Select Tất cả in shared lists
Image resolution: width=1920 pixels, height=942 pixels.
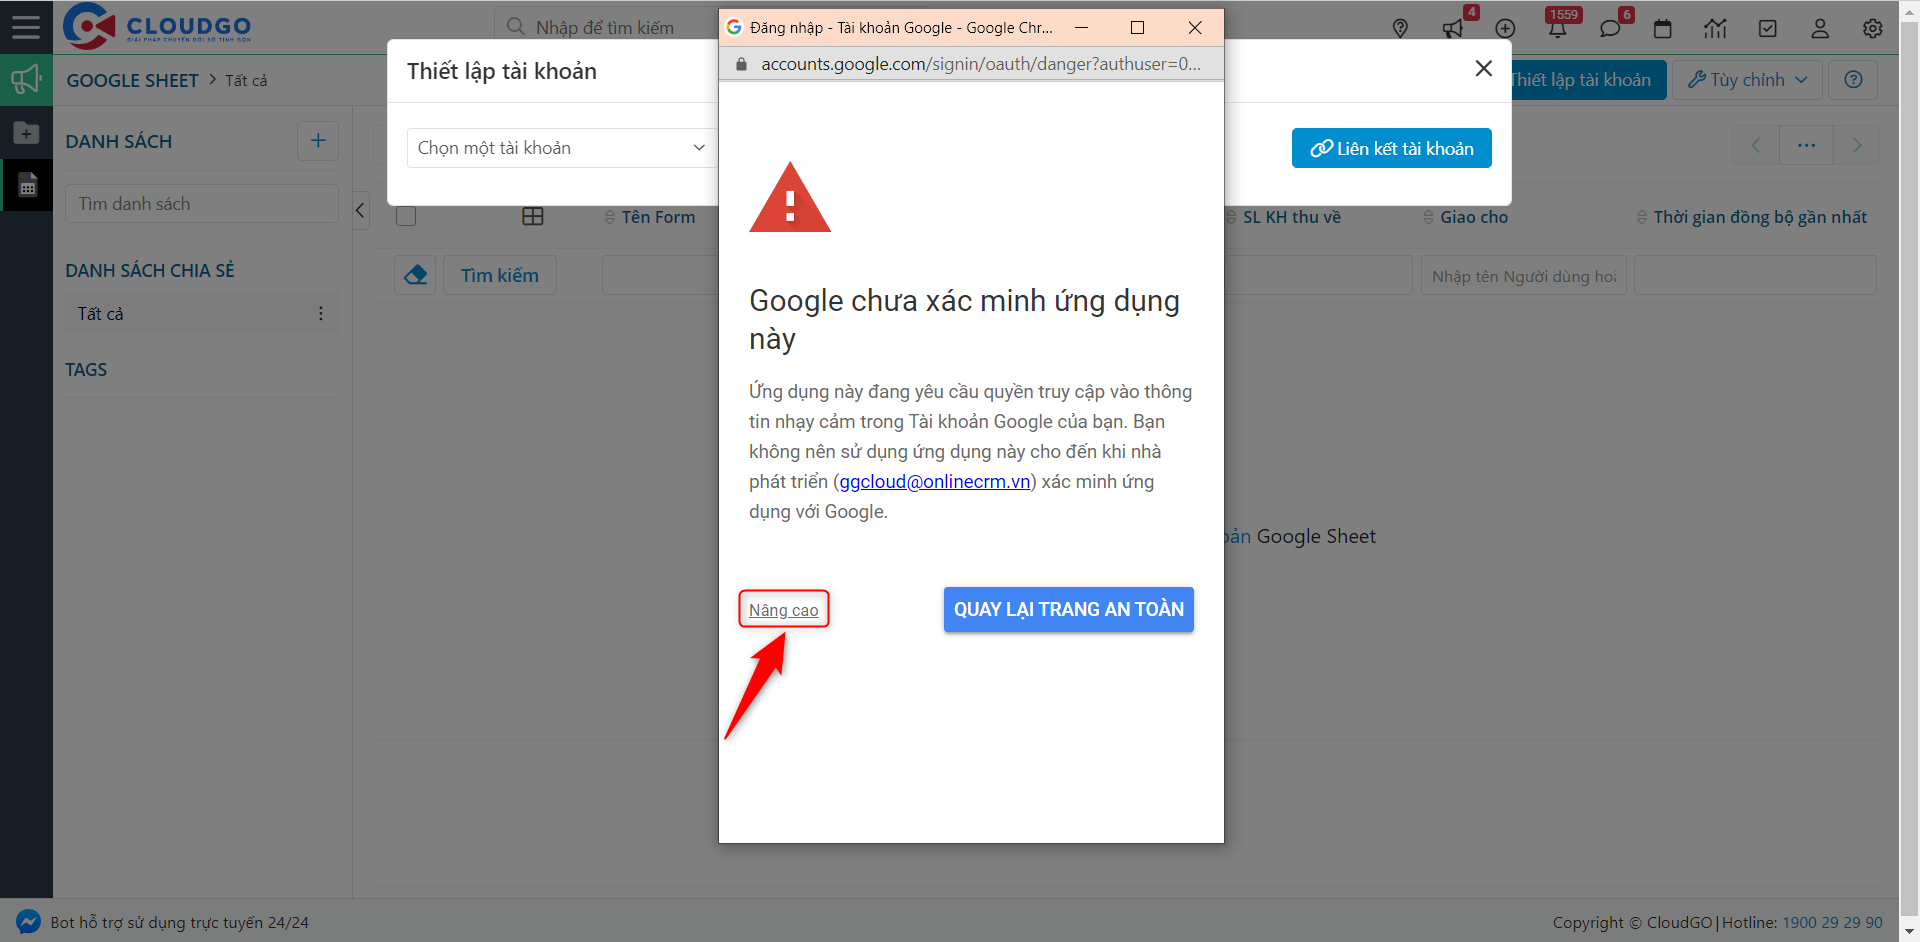coord(101,314)
